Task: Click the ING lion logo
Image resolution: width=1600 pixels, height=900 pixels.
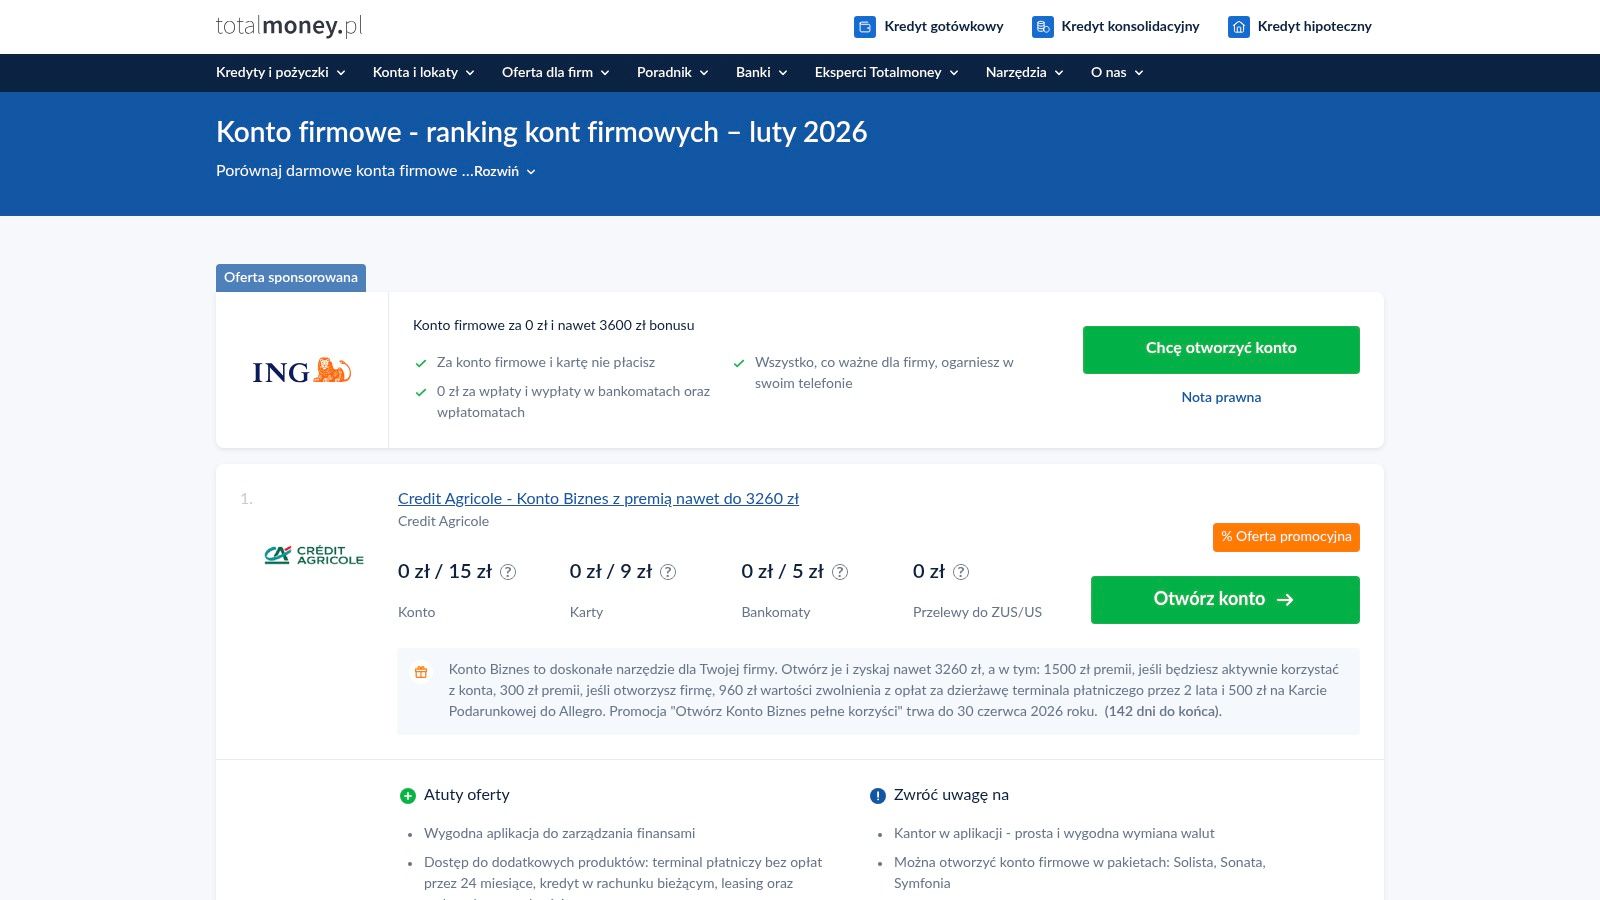Action: (302, 371)
